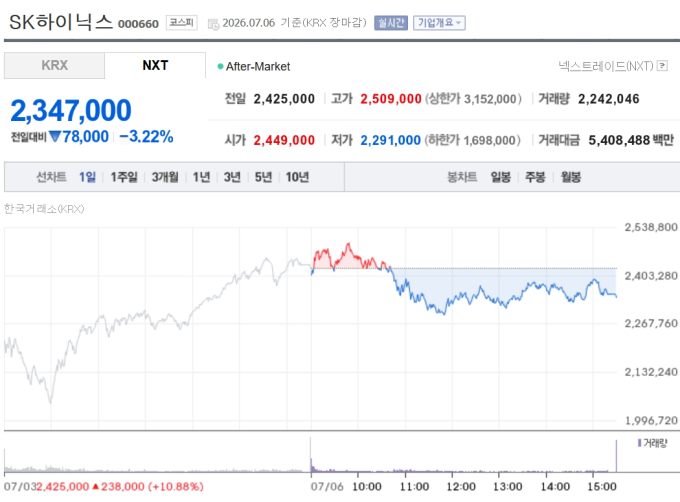Switch to 주봉 candle chart
The width and height of the screenshot is (680, 502).
pyautogui.click(x=535, y=177)
